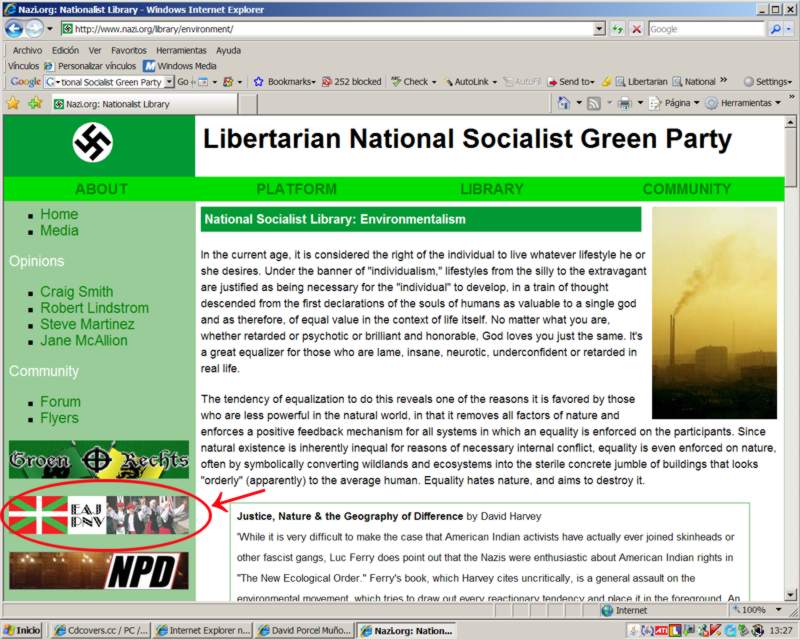Open the Archivo menu

click(x=27, y=51)
